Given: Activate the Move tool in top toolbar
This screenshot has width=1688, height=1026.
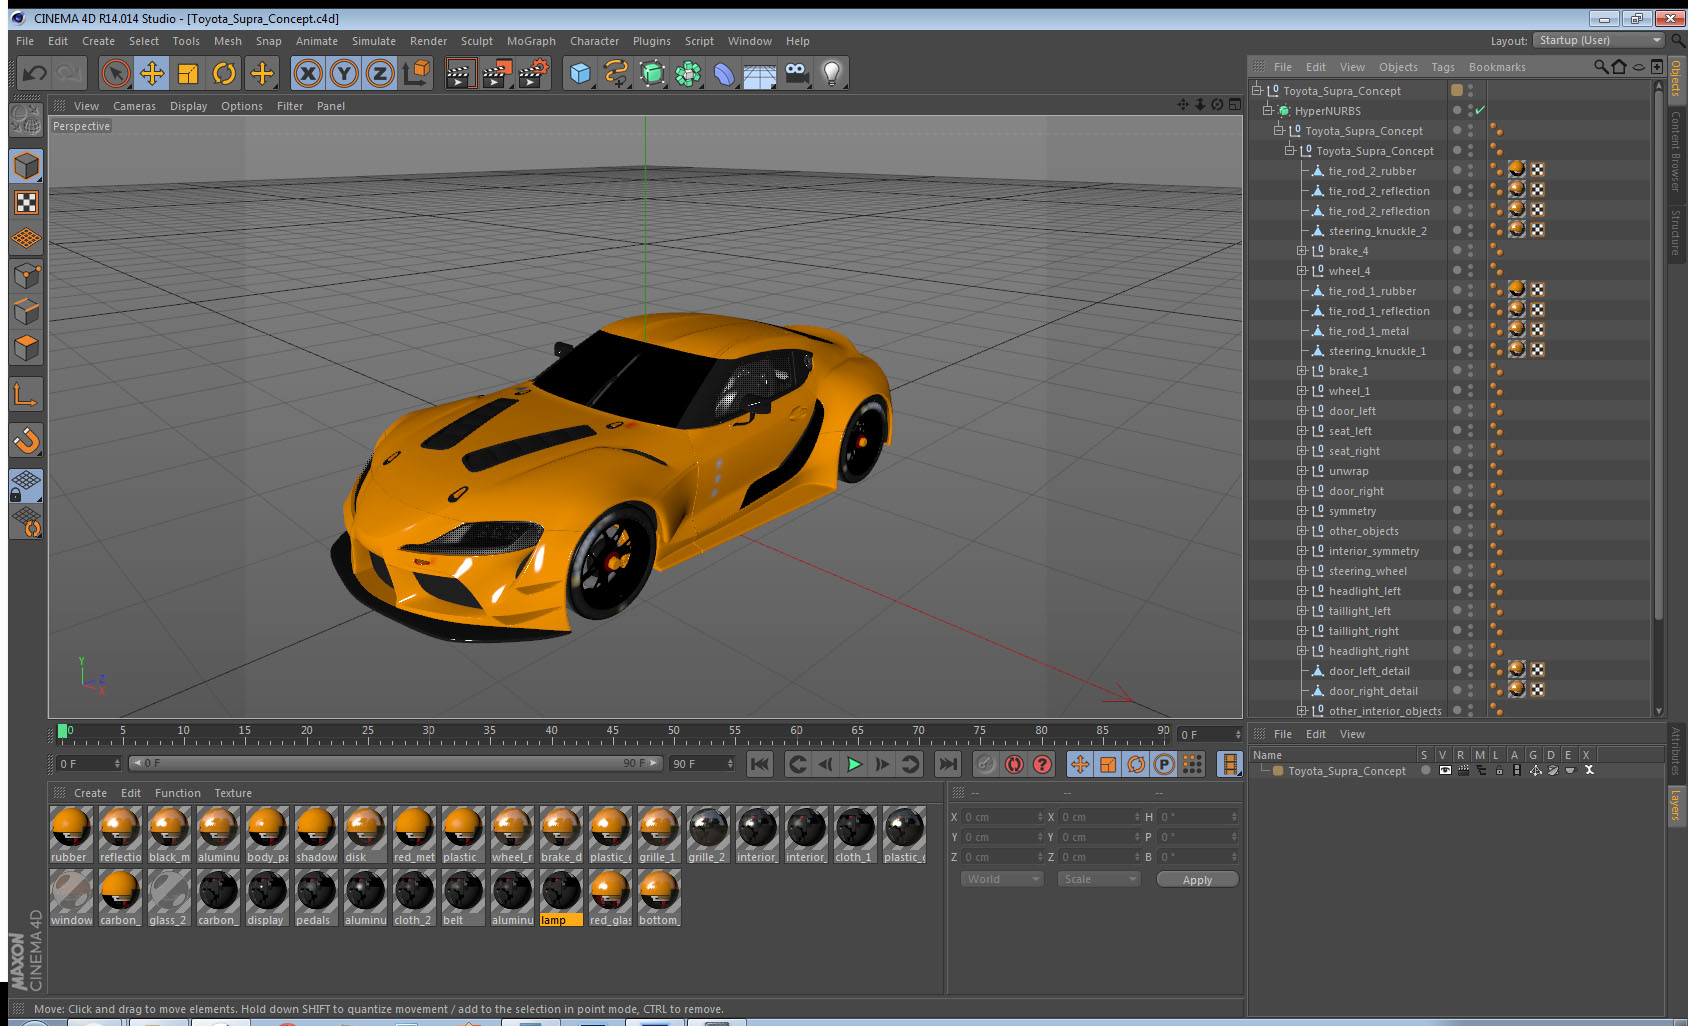Looking at the screenshot, I should point(152,73).
